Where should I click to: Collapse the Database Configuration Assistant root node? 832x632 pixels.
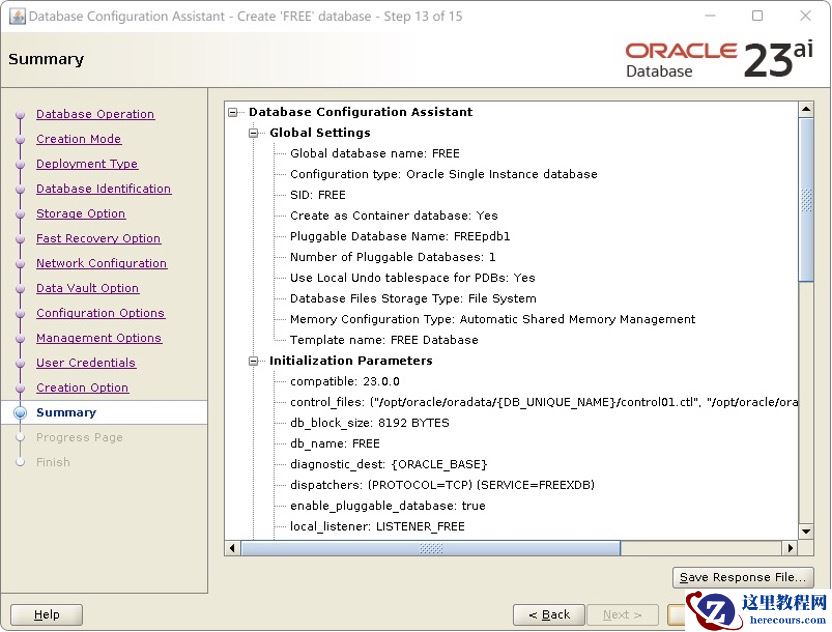pyautogui.click(x=233, y=112)
